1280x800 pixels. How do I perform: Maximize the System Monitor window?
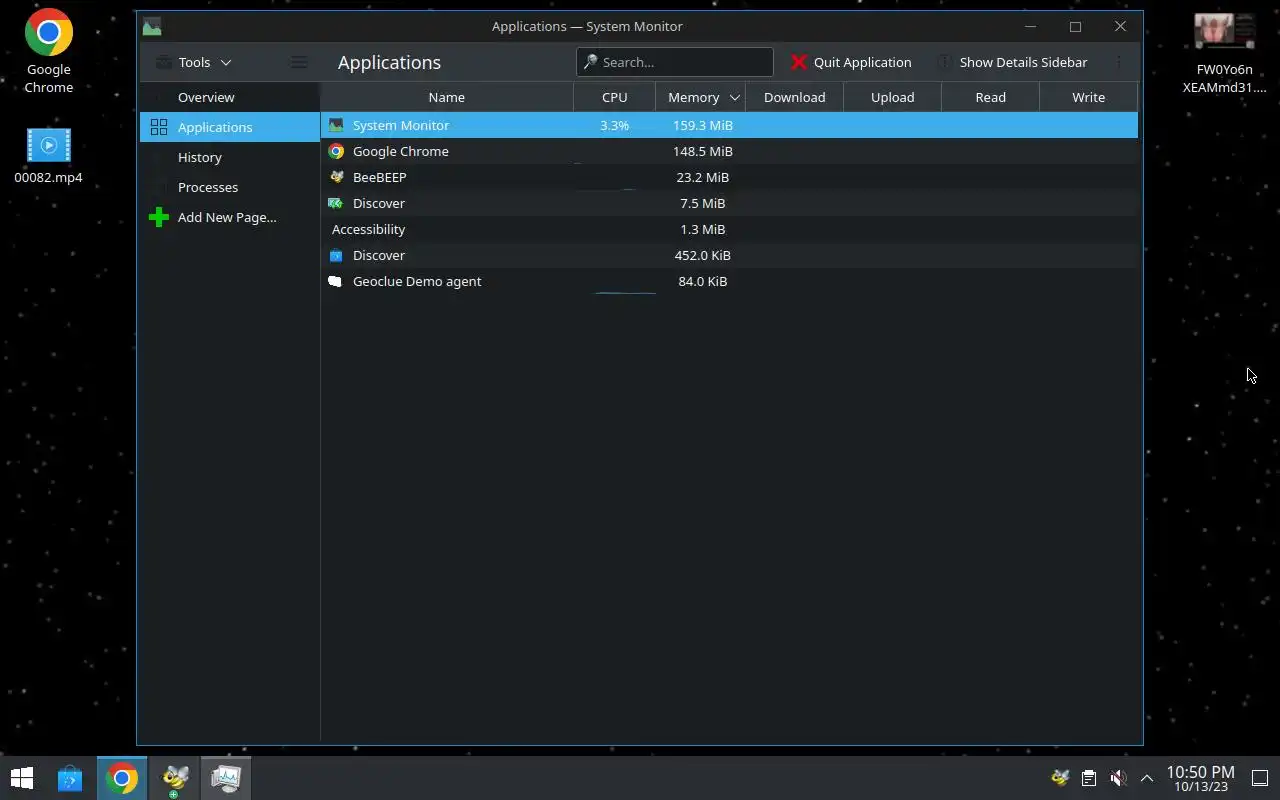coord(1075,26)
